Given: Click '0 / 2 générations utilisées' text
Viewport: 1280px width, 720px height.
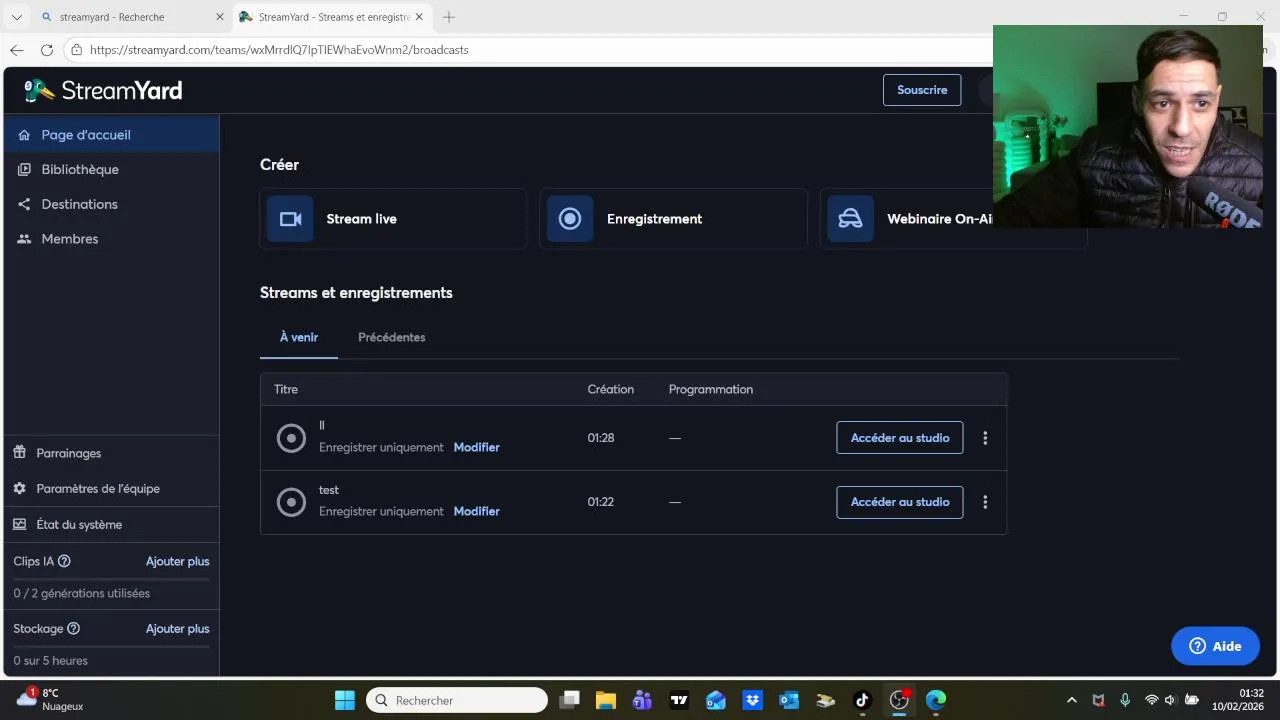Looking at the screenshot, I should click(x=82, y=594).
